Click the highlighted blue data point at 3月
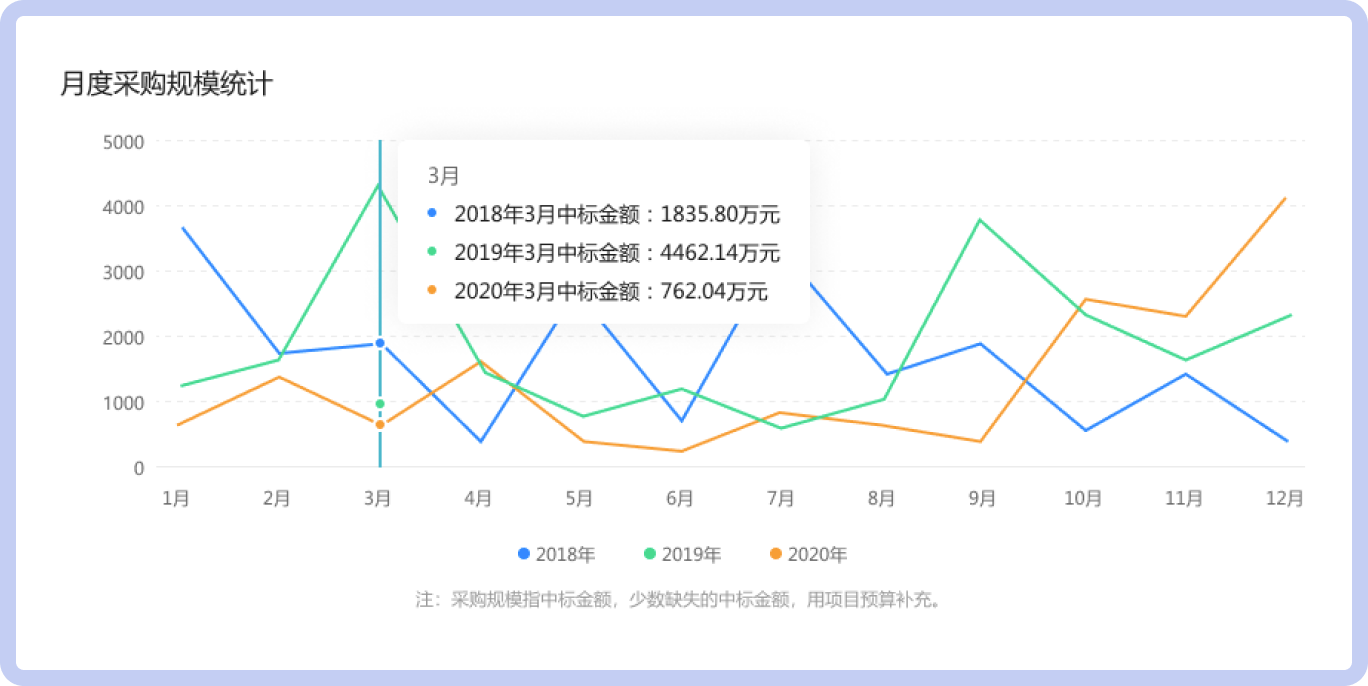Image resolution: width=1368 pixels, height=686 pixels. pyautogui.click(x=380, y=341)
